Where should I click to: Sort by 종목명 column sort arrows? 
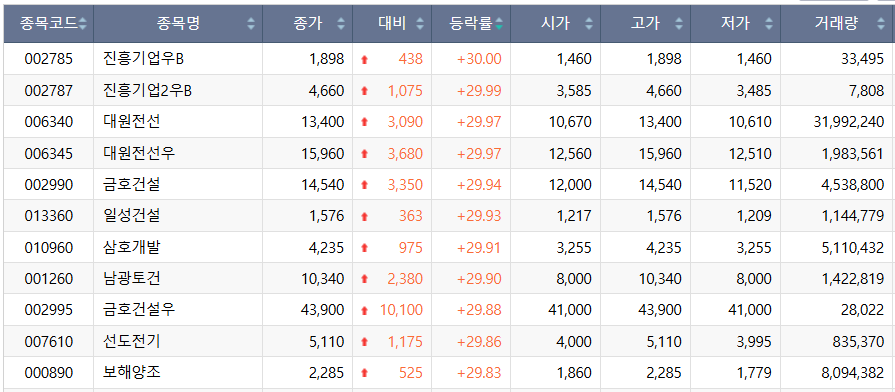click(251, 24)
